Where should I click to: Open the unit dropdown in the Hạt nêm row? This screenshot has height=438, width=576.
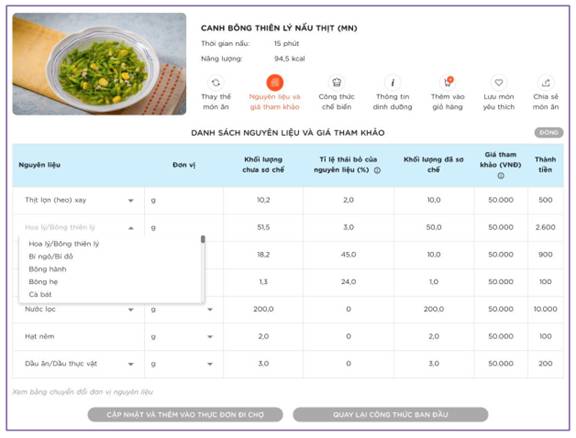click(210, 337)
